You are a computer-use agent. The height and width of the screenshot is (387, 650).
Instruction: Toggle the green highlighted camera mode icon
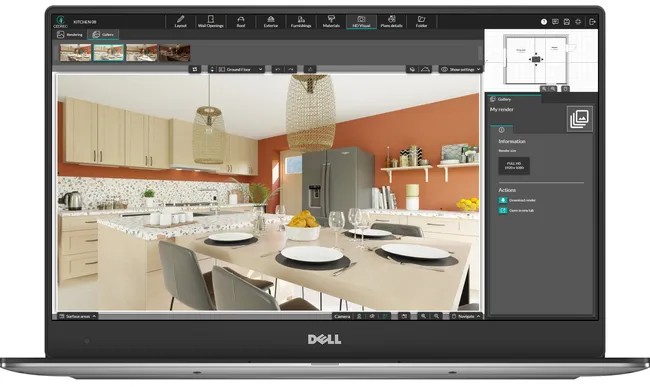click(x=385, y=316)
